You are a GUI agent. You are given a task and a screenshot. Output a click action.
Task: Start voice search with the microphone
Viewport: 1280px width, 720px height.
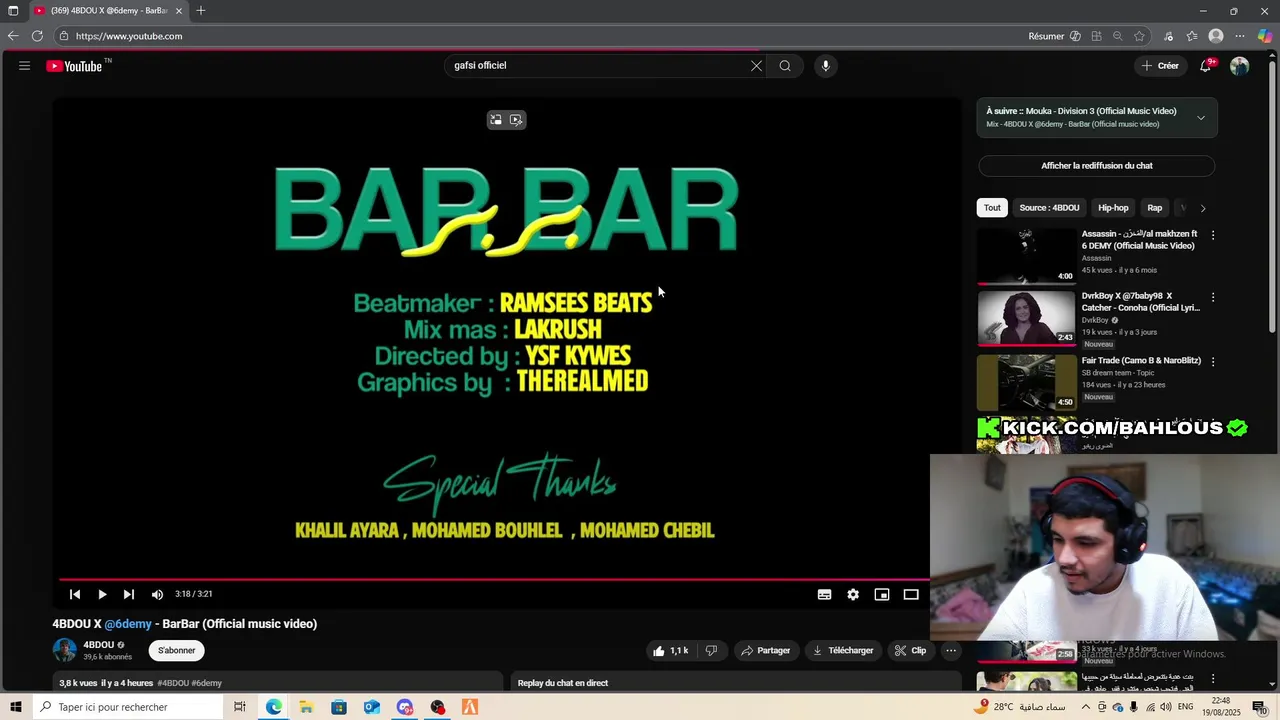point(825,66)
